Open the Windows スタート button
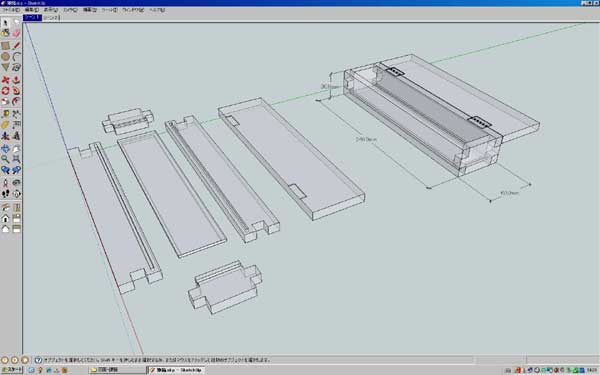600x375 pixels. point(12,370)
